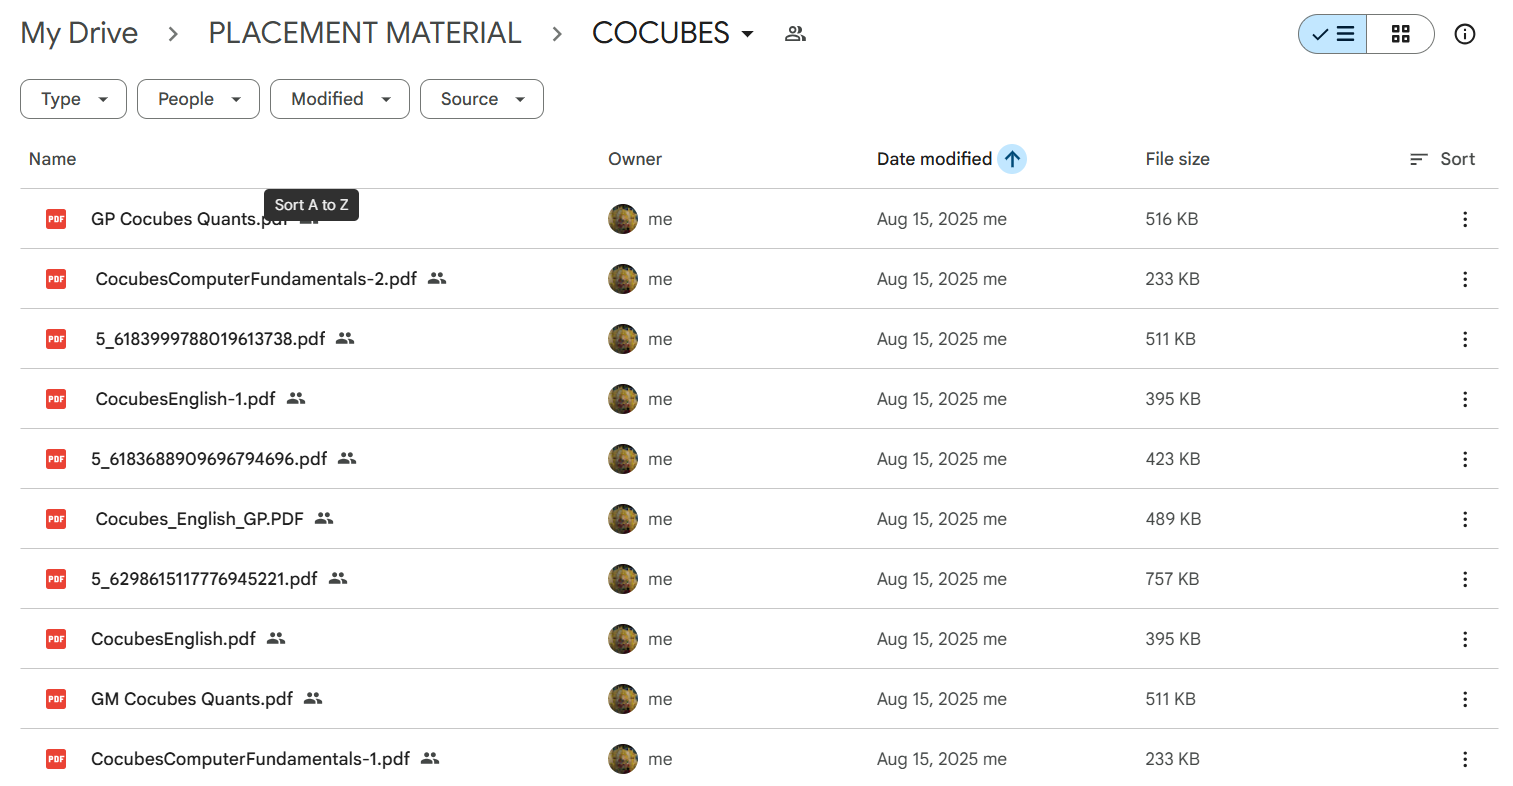Navigate to My Drive breadcrumb
Image resolution: width=1513 pixels, height=786 pixels.
79,33
